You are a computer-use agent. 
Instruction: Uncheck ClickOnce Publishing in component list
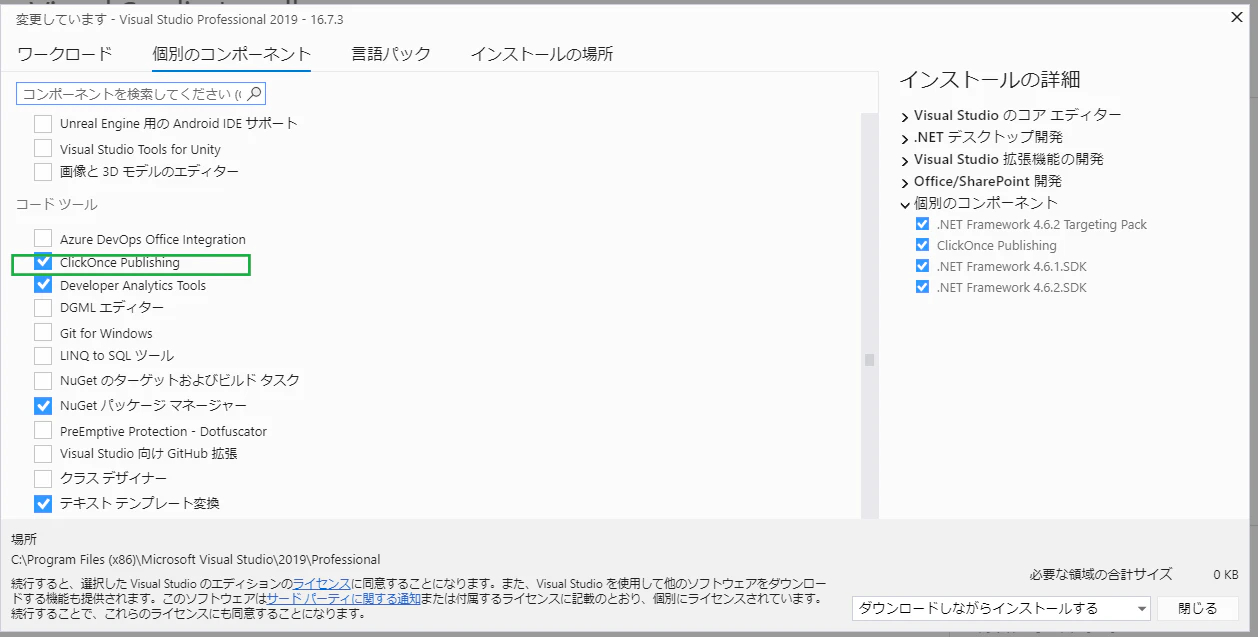(43, 262)
